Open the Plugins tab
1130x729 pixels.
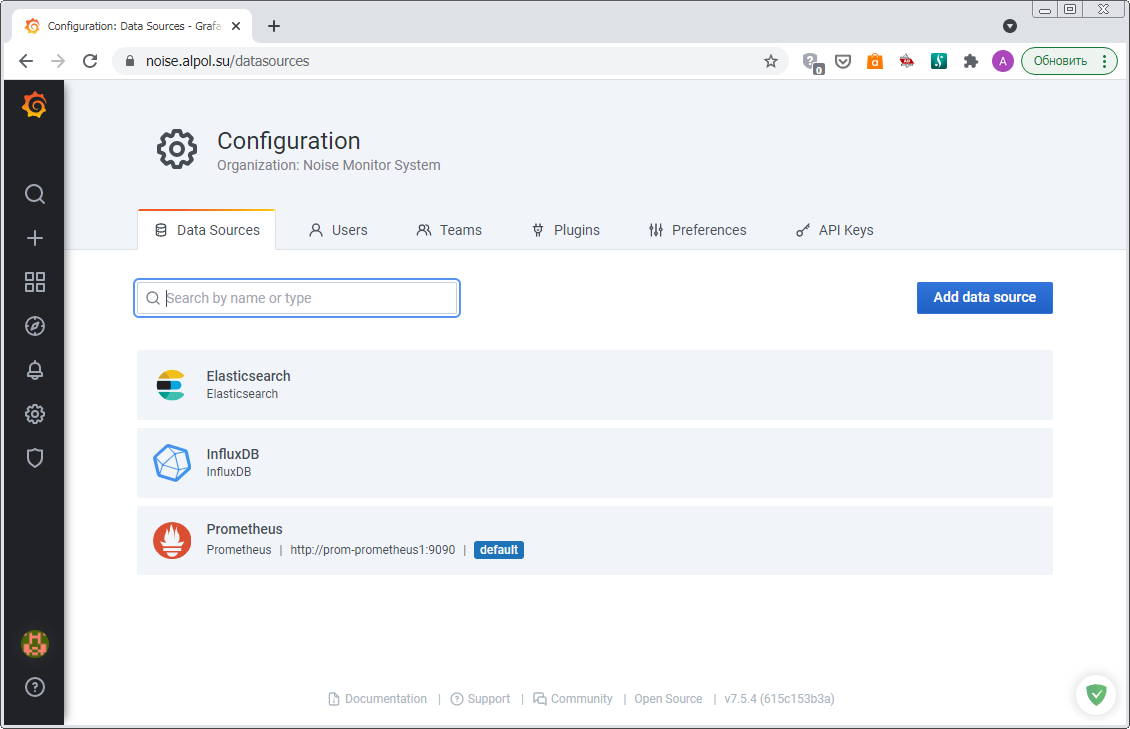[x=565, y=230]
